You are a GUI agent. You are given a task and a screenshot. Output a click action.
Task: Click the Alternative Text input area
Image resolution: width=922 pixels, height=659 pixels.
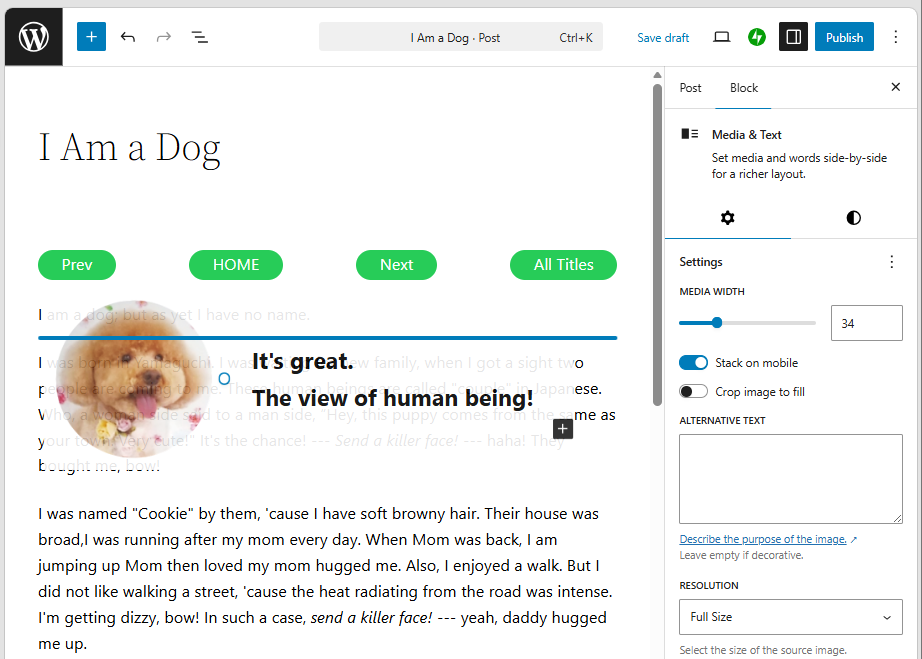point(790,478)
